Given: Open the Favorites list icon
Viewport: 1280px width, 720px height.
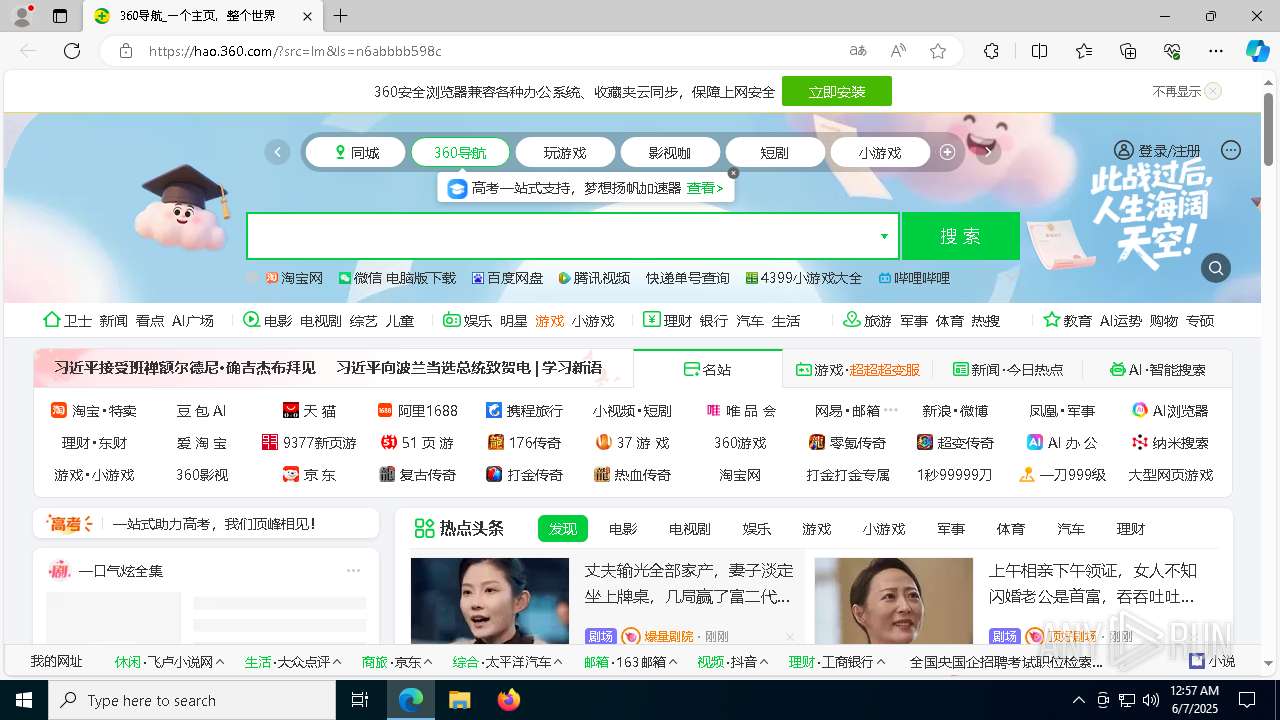Looking at the screenshot, I should point(1084,51).
